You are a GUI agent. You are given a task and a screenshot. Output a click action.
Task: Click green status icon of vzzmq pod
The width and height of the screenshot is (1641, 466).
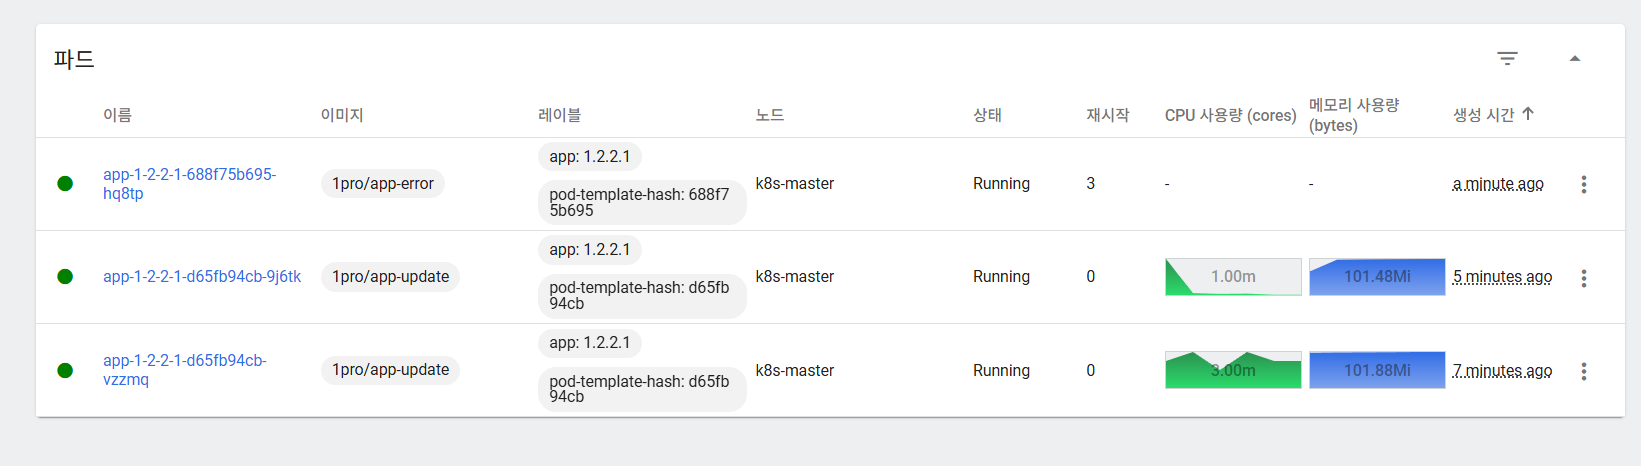click(x=65, y=370)
